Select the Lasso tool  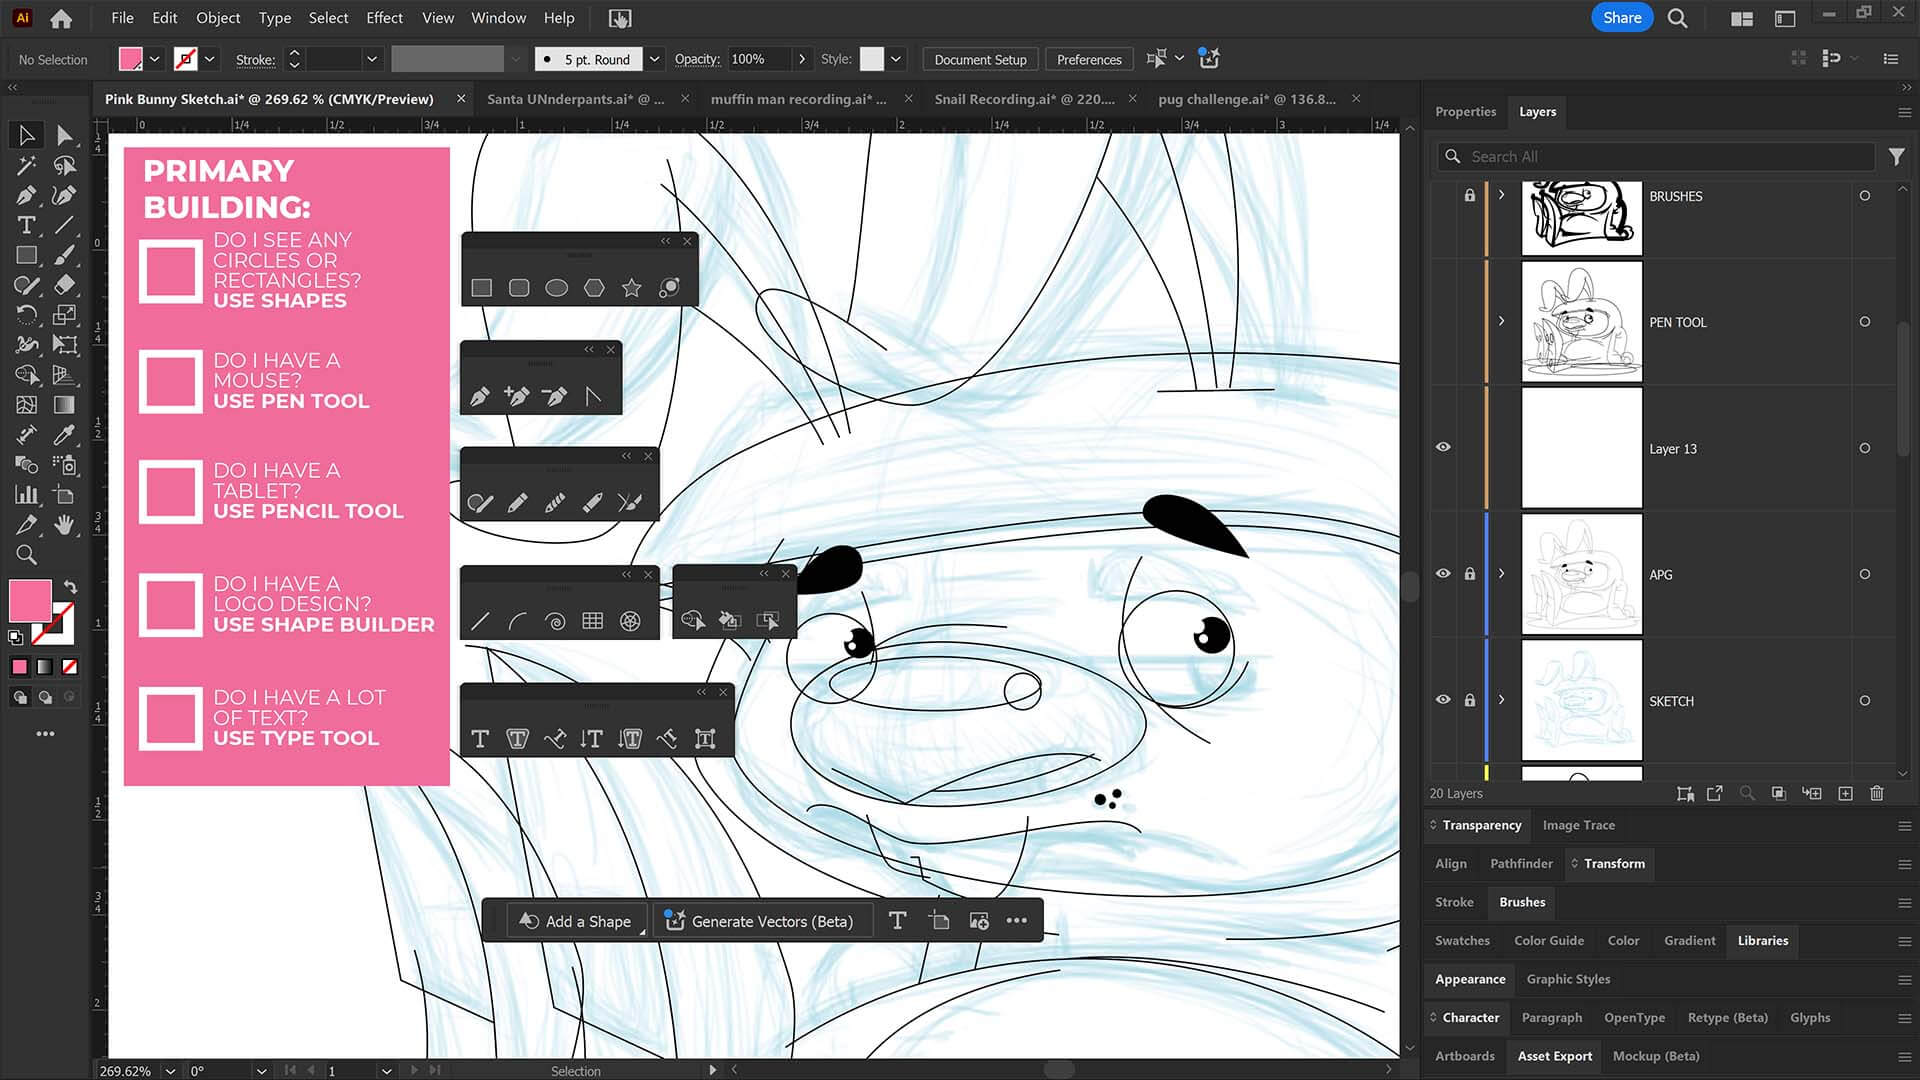tap(65, 165)
